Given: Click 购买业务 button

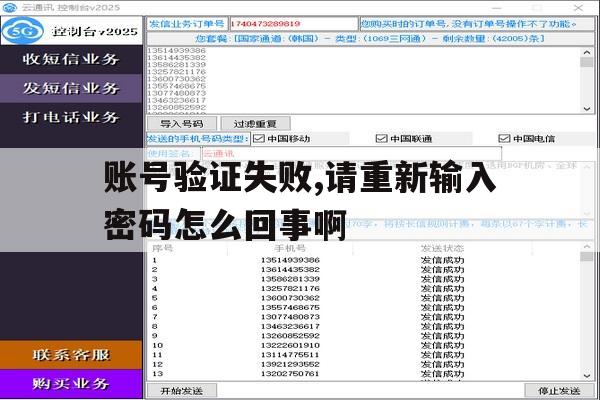Looking at the screenshot, I should click(x=71, y=384).
